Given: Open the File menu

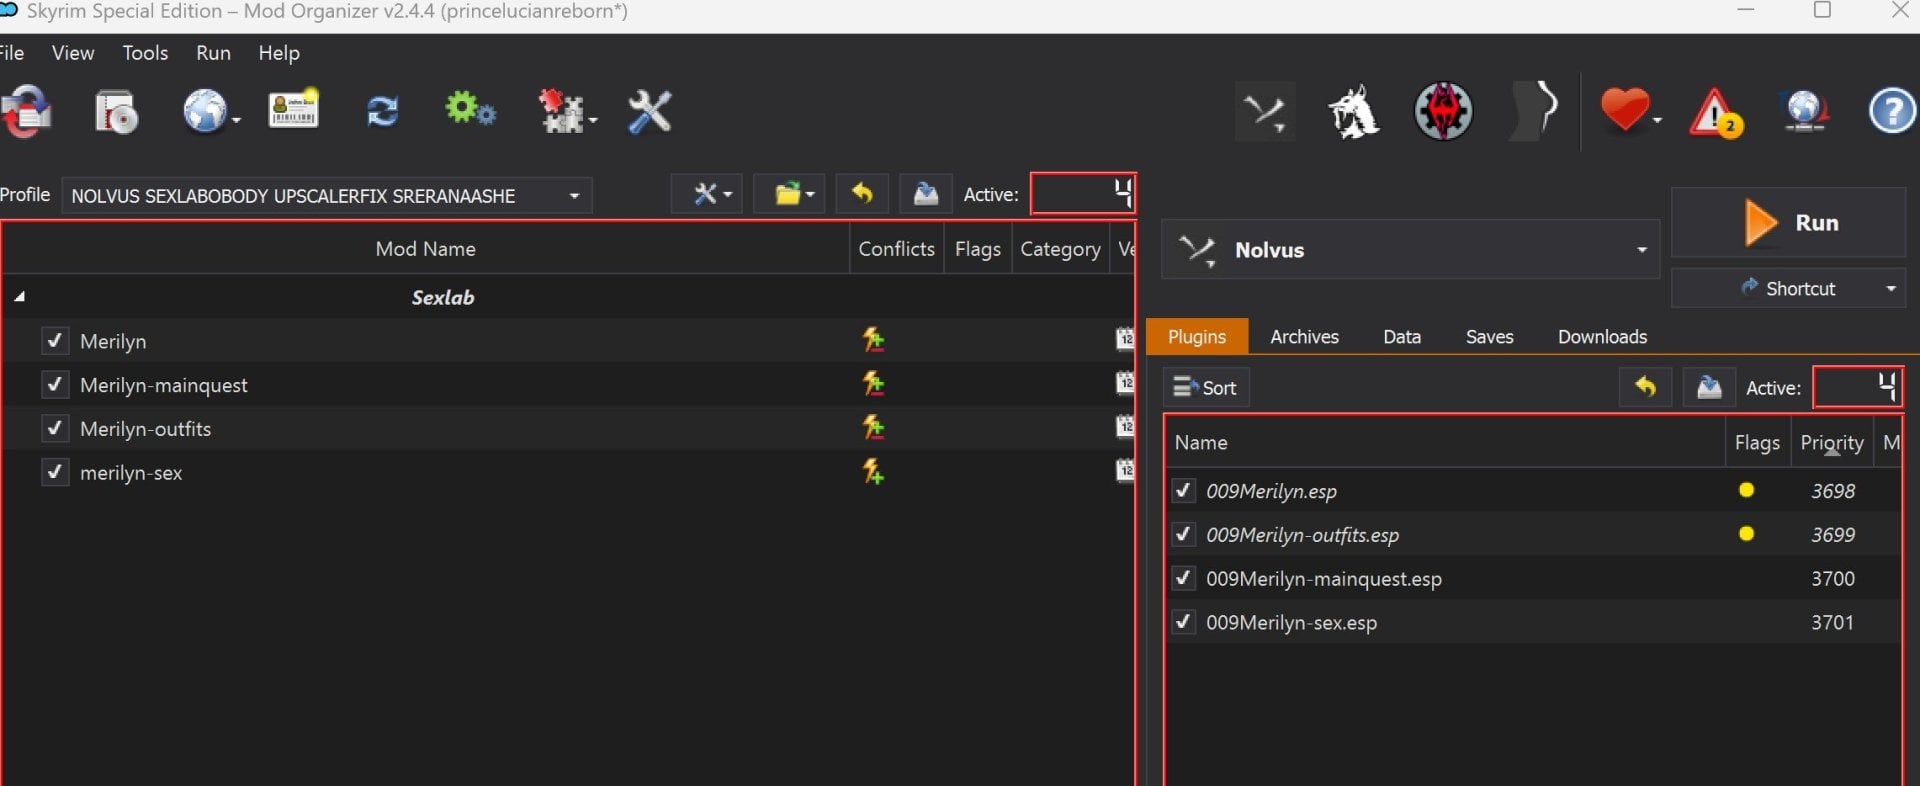Looking at the screenshot, I should pos(12,53).
